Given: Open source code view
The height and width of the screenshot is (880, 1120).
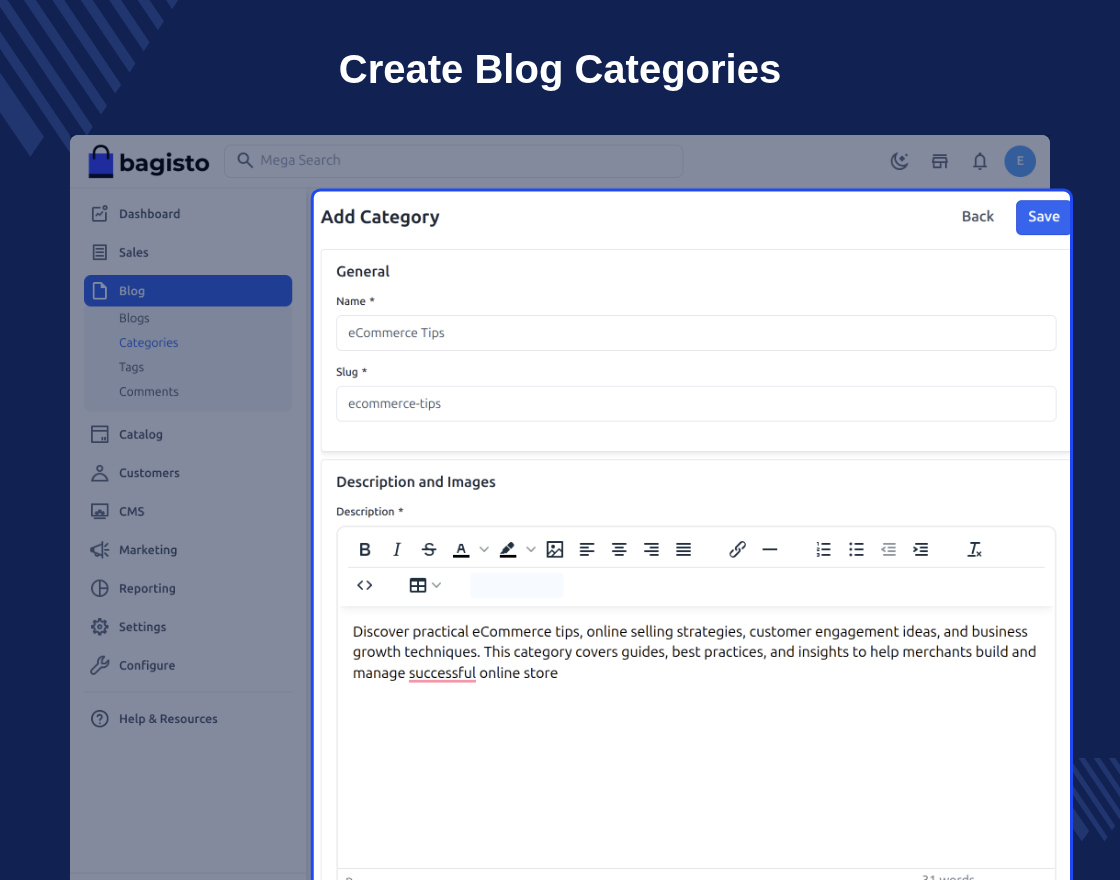Looking at the screenshot, I should (x=364, y=585).
